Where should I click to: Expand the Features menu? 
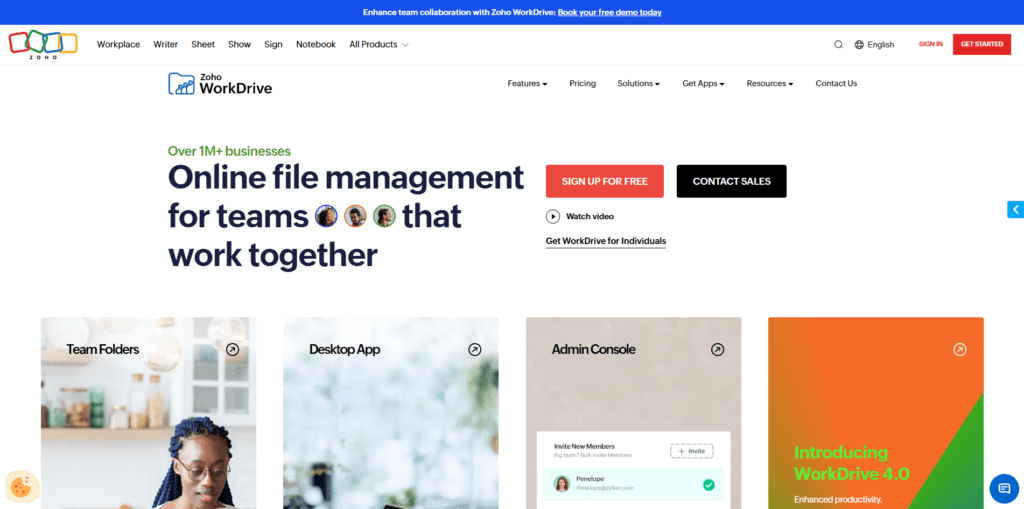point(527,84)
